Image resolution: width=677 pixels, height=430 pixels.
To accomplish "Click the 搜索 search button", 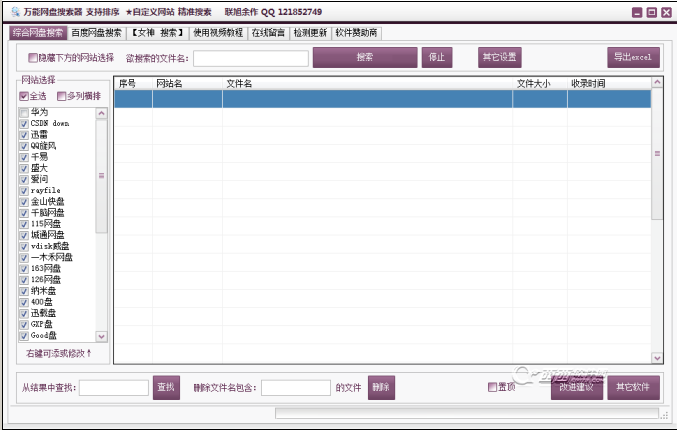I will pyautogui.click(x=364, y=57).
